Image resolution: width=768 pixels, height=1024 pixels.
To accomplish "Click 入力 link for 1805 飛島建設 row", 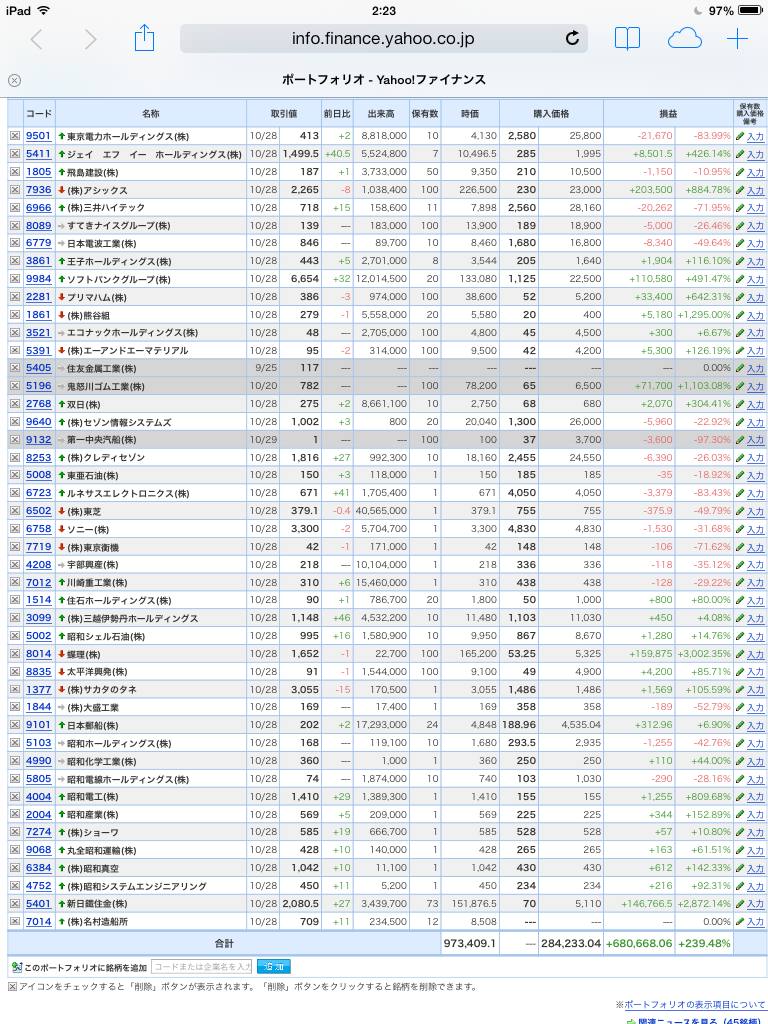I will (755, 172).
